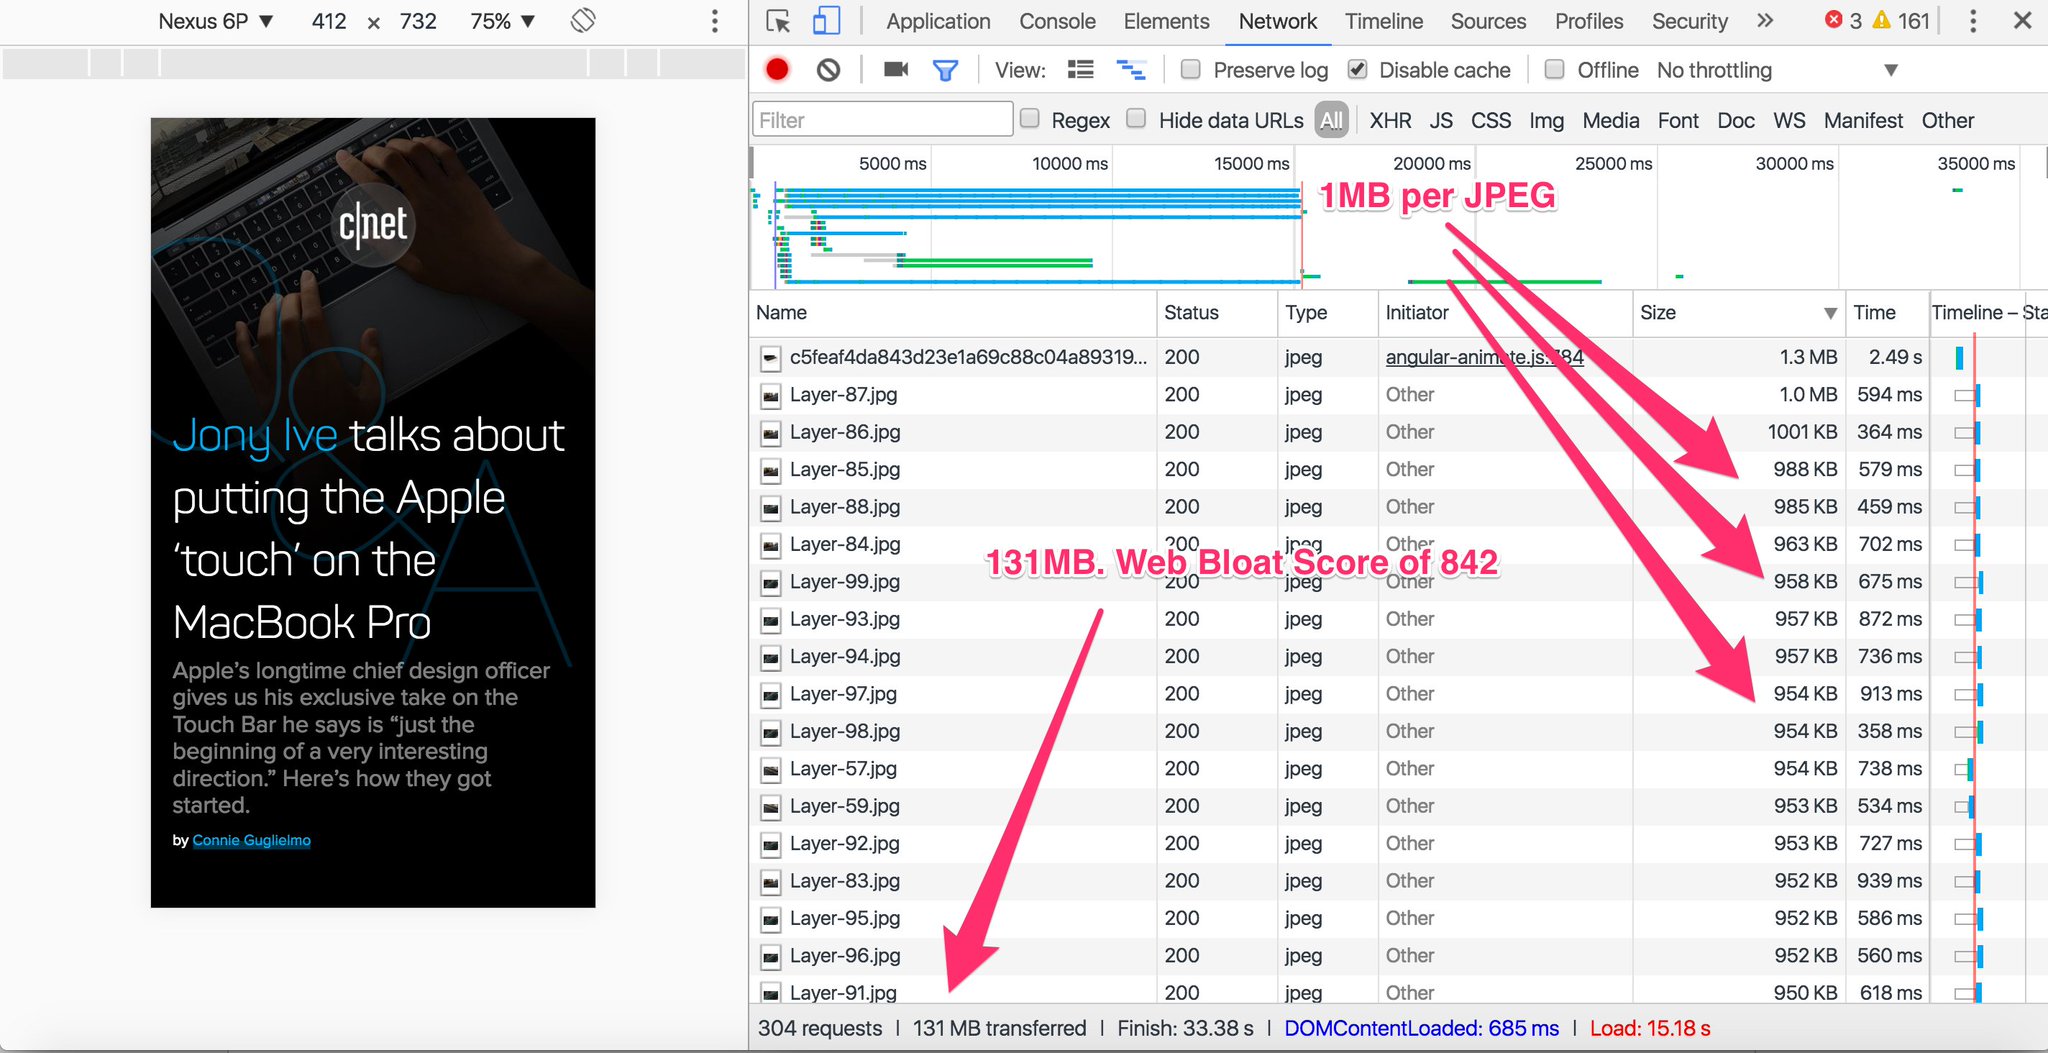Open the DevTools three-dot menu

pos(1972,21)
